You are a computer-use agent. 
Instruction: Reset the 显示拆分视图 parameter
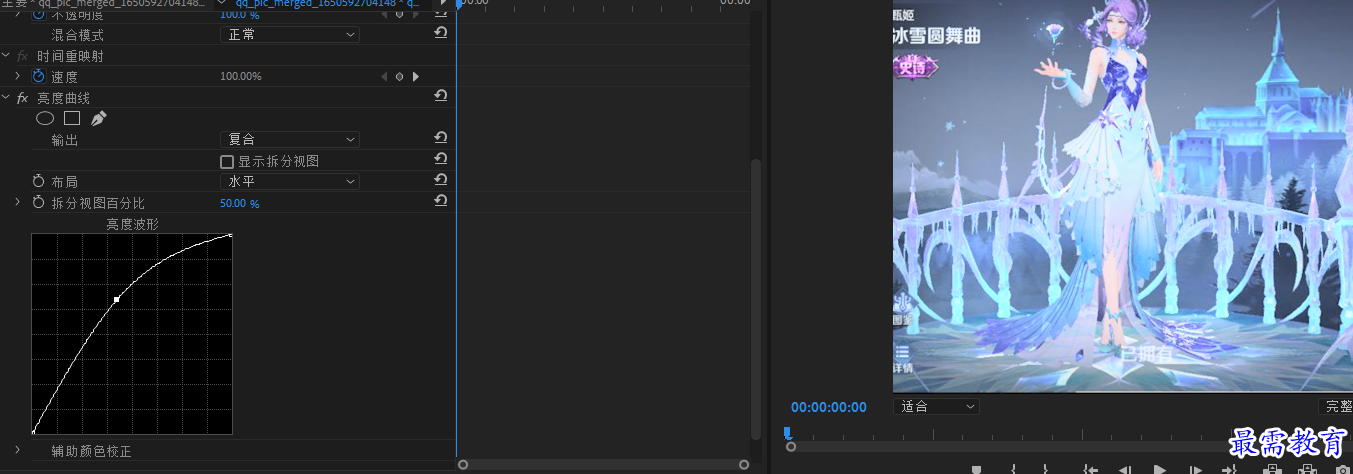440,160
